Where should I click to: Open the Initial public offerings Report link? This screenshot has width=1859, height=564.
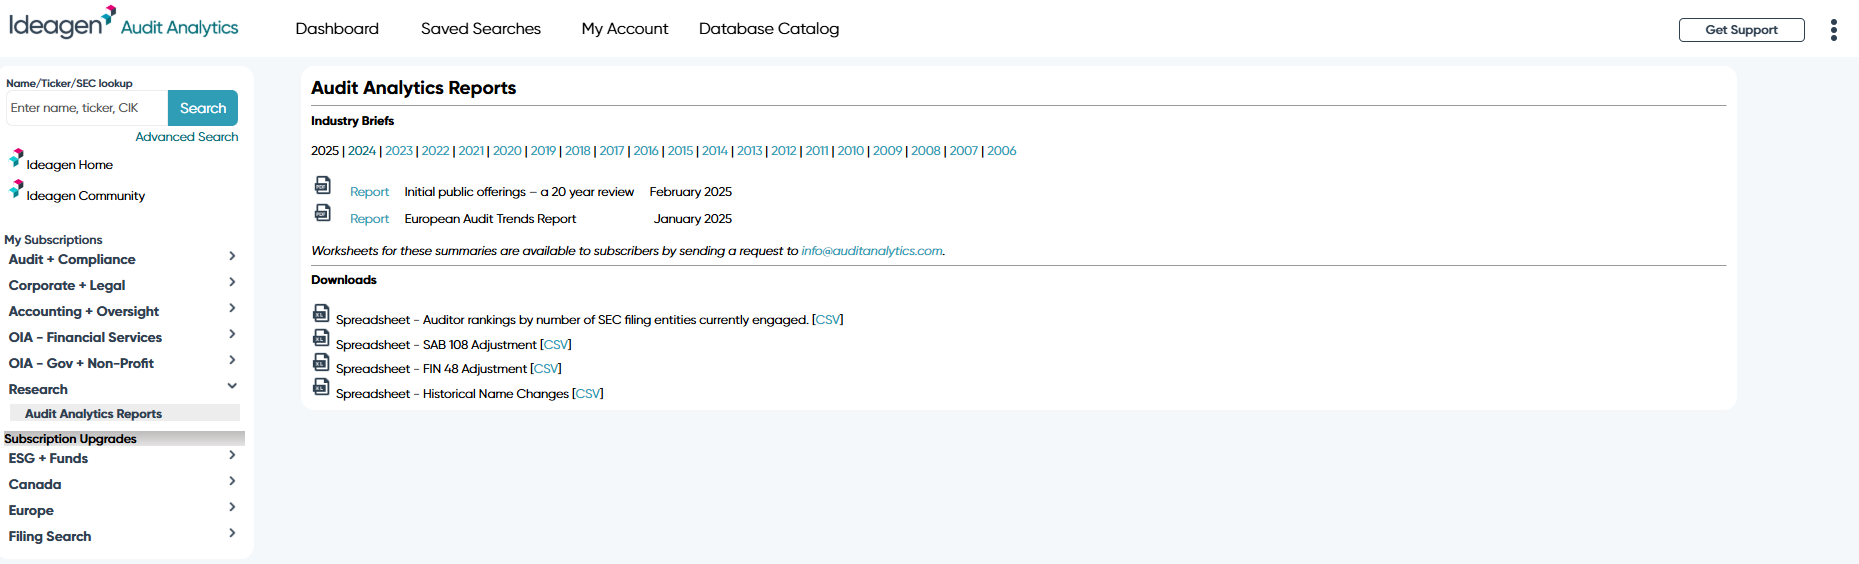tap(369, 192)
